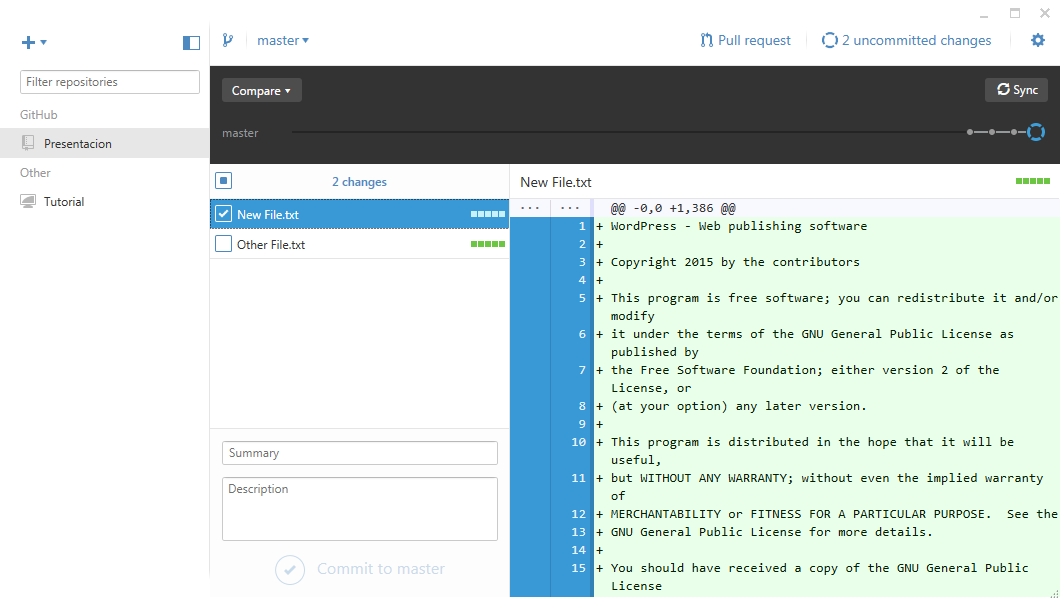This screenshot has width=1060, height=600.
Task: Click the 'Copyright 2015 by the contributors' line
Action: (735, 262)
